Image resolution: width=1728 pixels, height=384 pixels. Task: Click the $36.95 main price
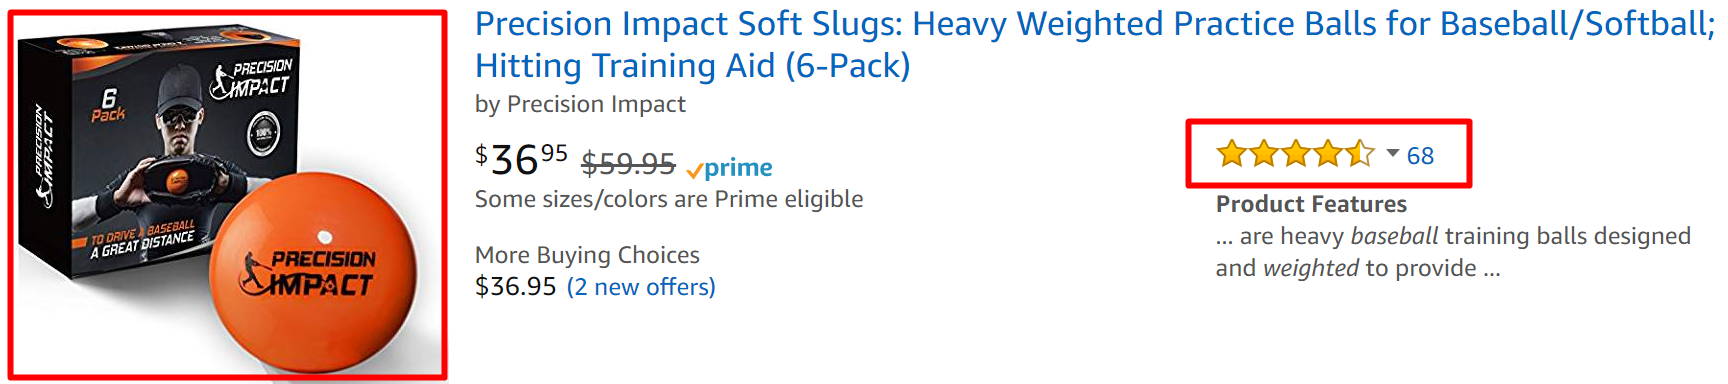pos(521,159)
